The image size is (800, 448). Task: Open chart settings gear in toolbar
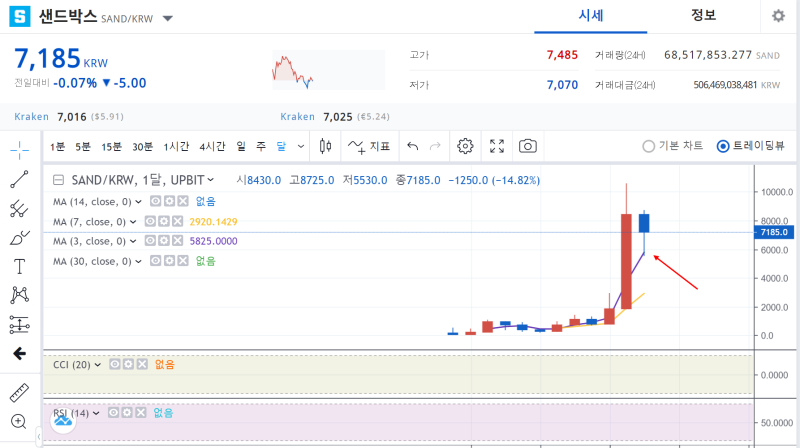[465, 146]
